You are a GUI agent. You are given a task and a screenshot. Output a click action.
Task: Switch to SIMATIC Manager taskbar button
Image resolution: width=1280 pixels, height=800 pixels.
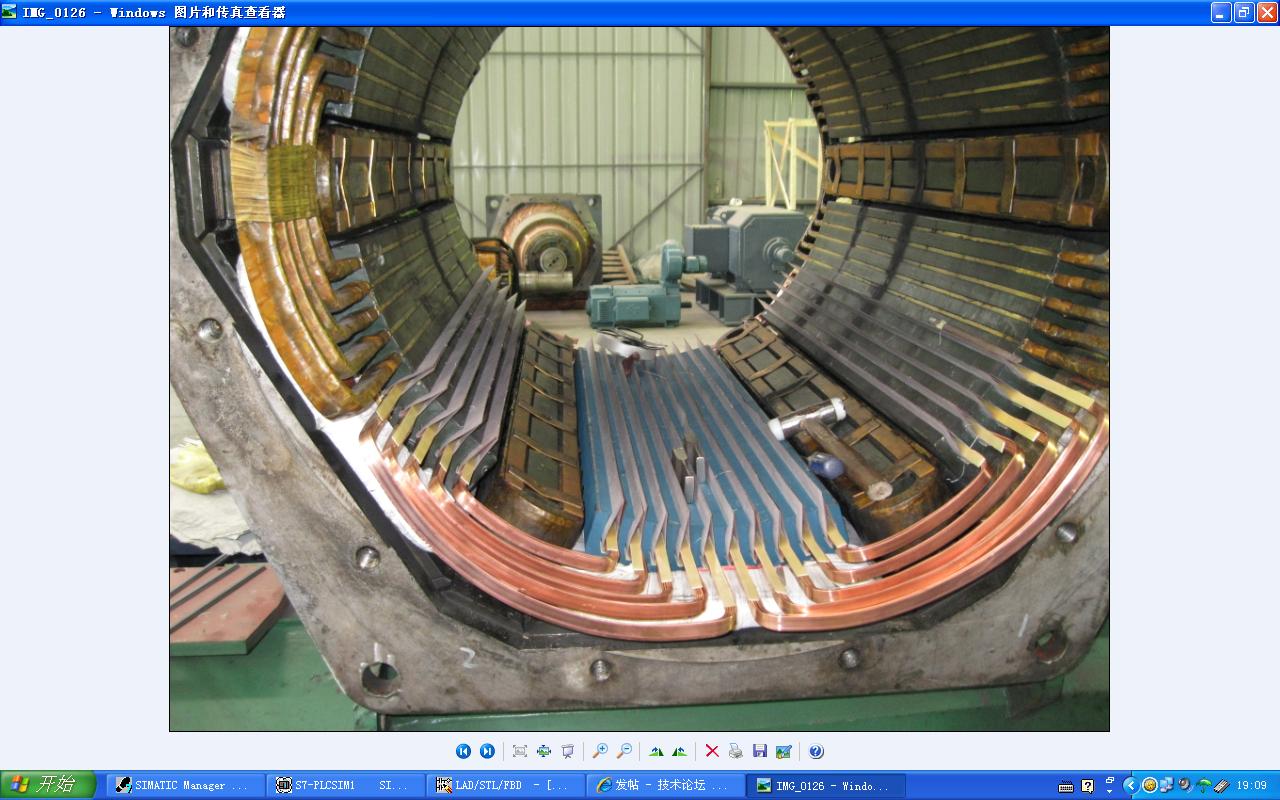tap(185, 785)
